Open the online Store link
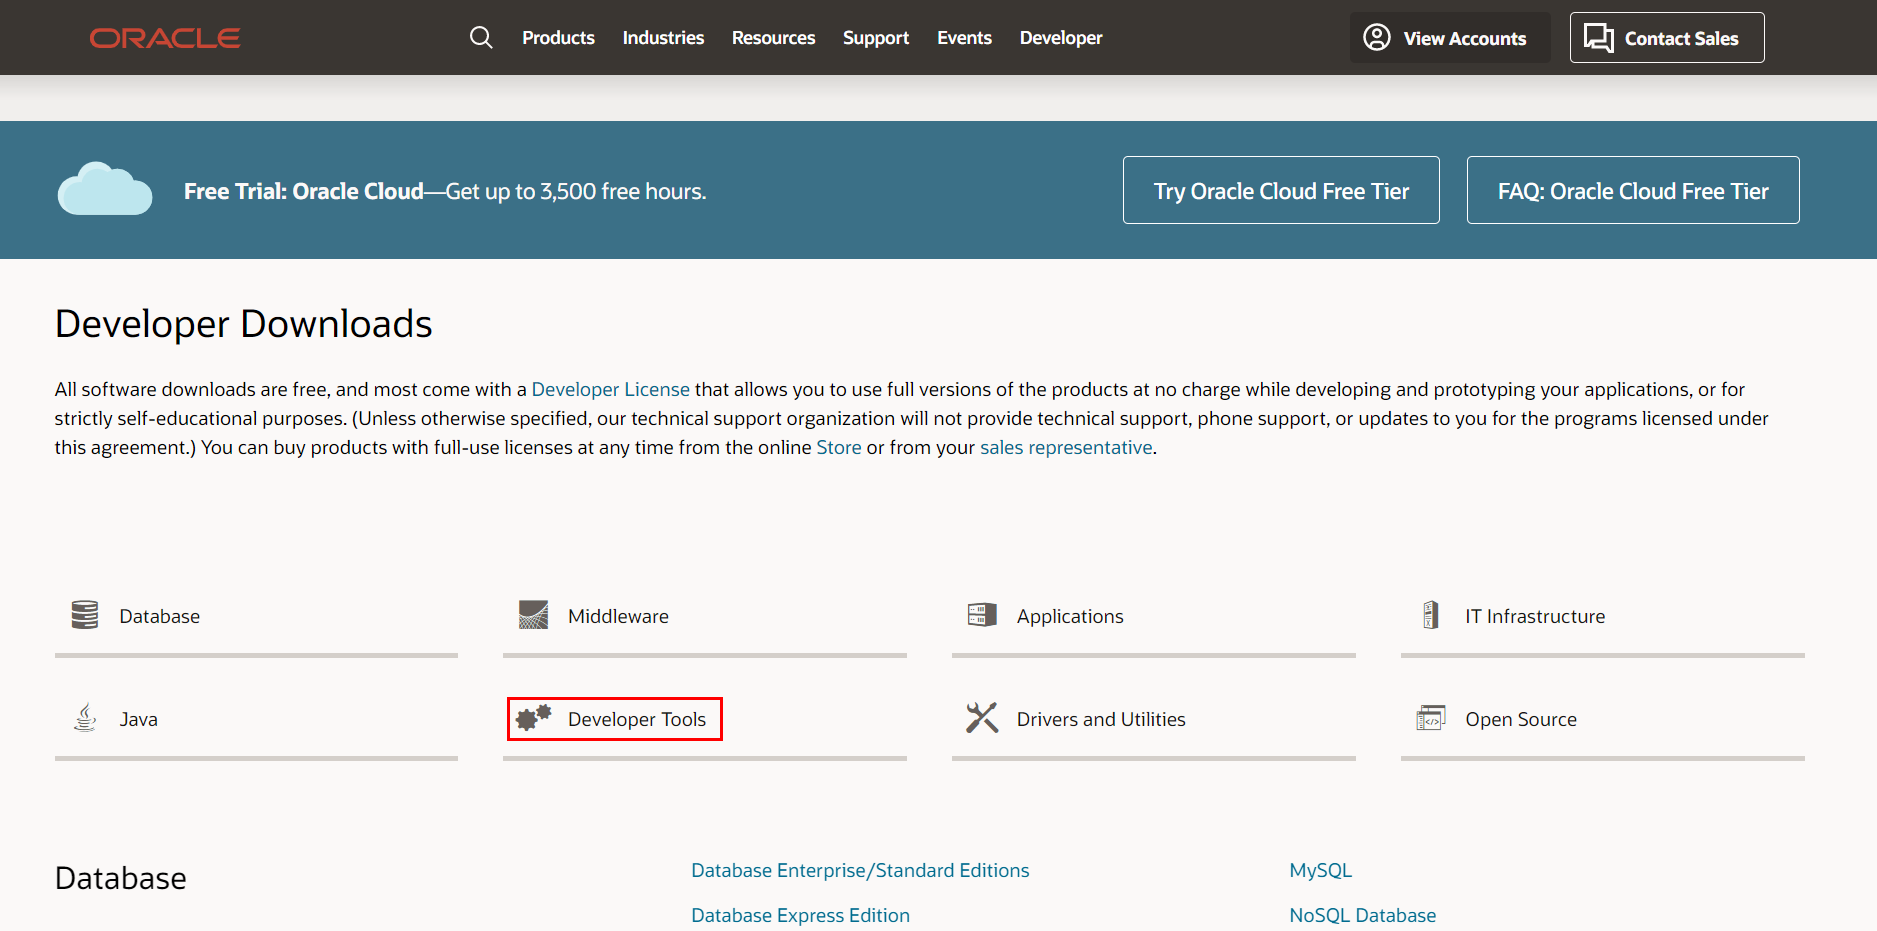 tap(838, 447)
